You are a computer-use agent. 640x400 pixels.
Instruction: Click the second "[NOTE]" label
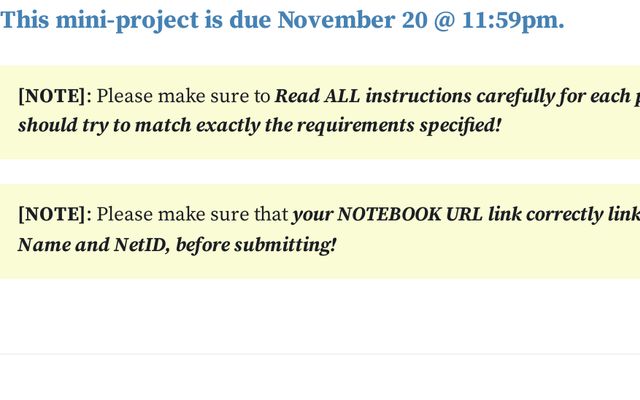coord(54,215)
